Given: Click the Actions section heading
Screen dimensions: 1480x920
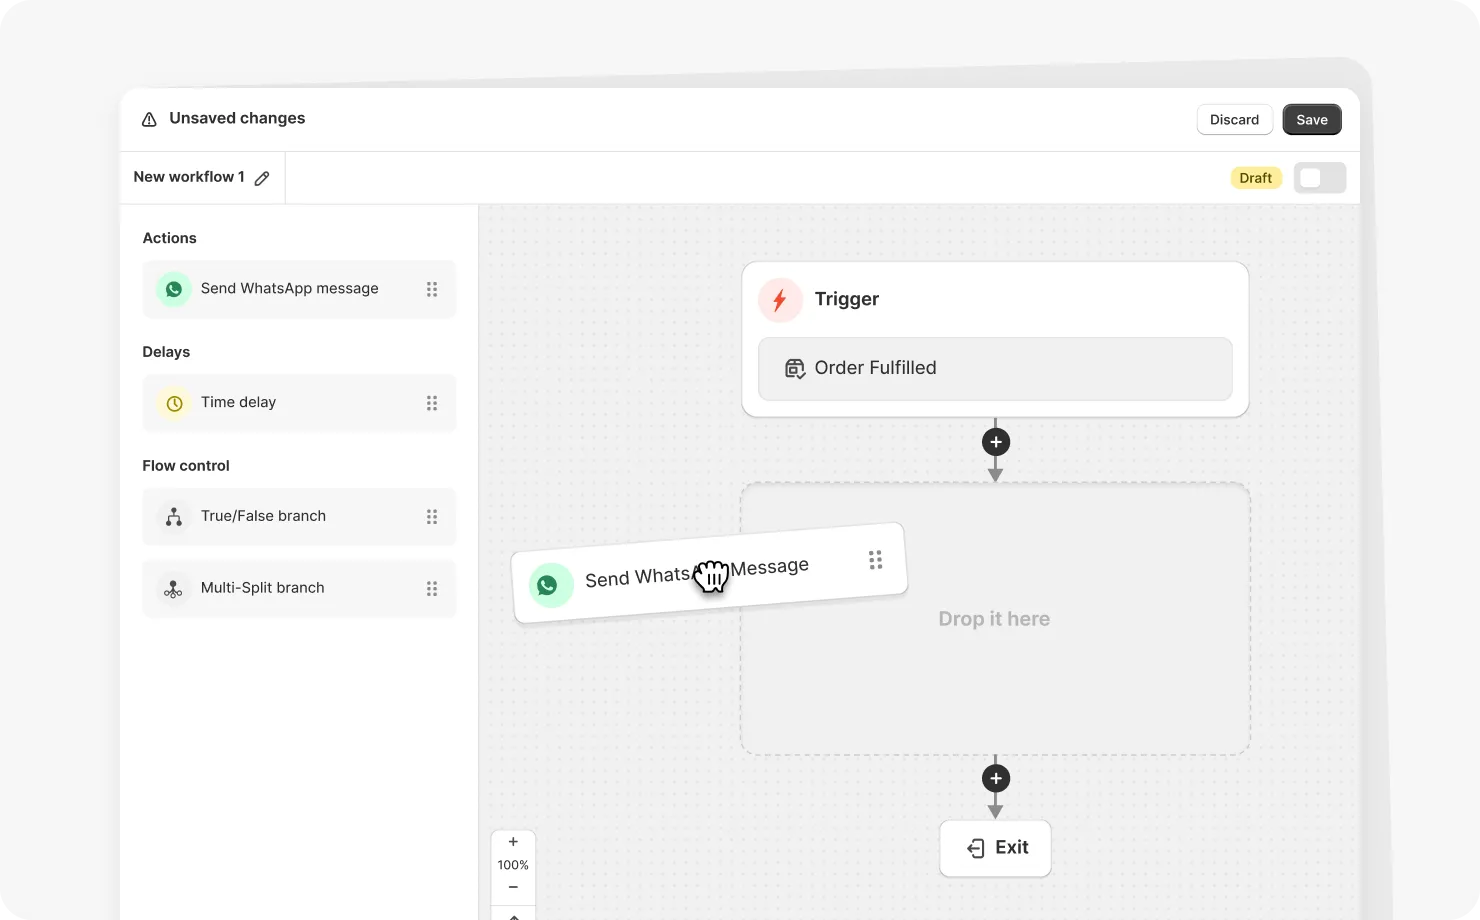Looking at the screenshot, I should coord(169,238).
